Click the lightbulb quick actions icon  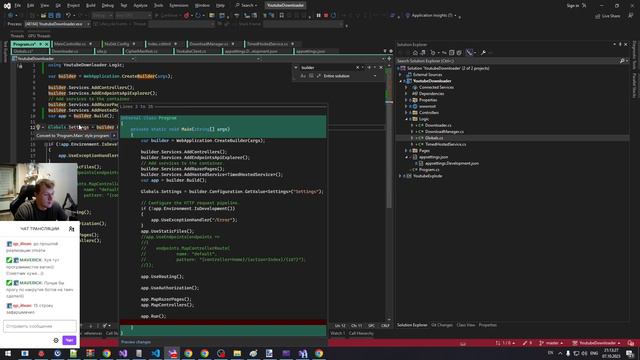click(x=38, y=127)
